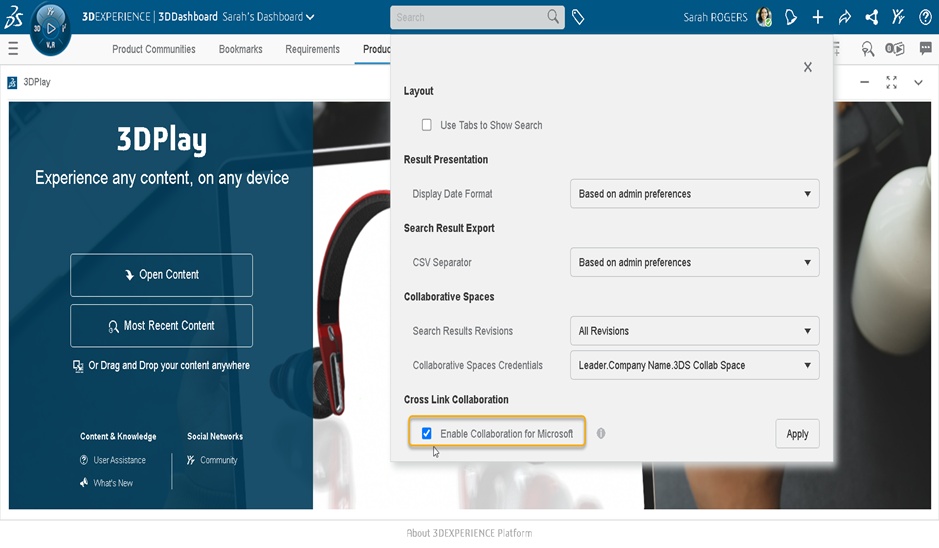This screenshot has height=548, width=939.
Task: Click the notifications icon in top bar
Action: (790, 17)
